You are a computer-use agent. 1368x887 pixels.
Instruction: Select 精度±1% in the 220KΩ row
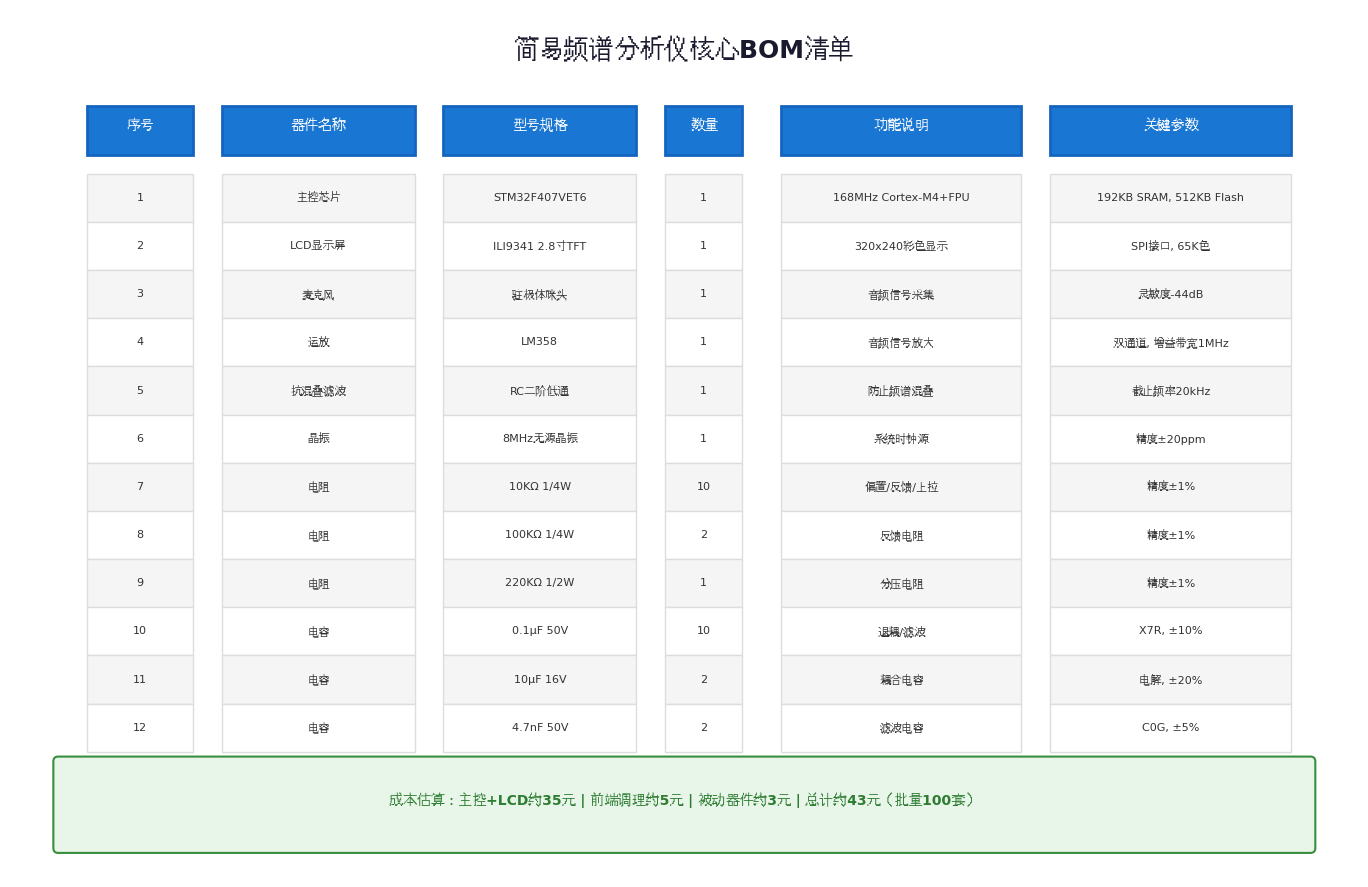click(1171, 583)
